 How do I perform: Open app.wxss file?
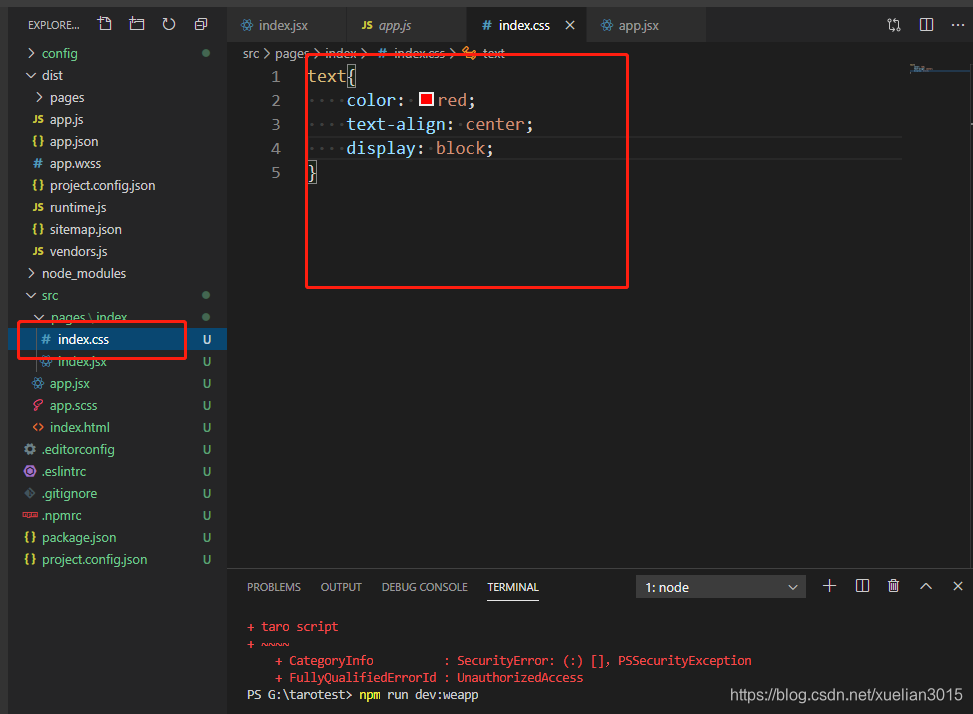click(x=118, y=164)
